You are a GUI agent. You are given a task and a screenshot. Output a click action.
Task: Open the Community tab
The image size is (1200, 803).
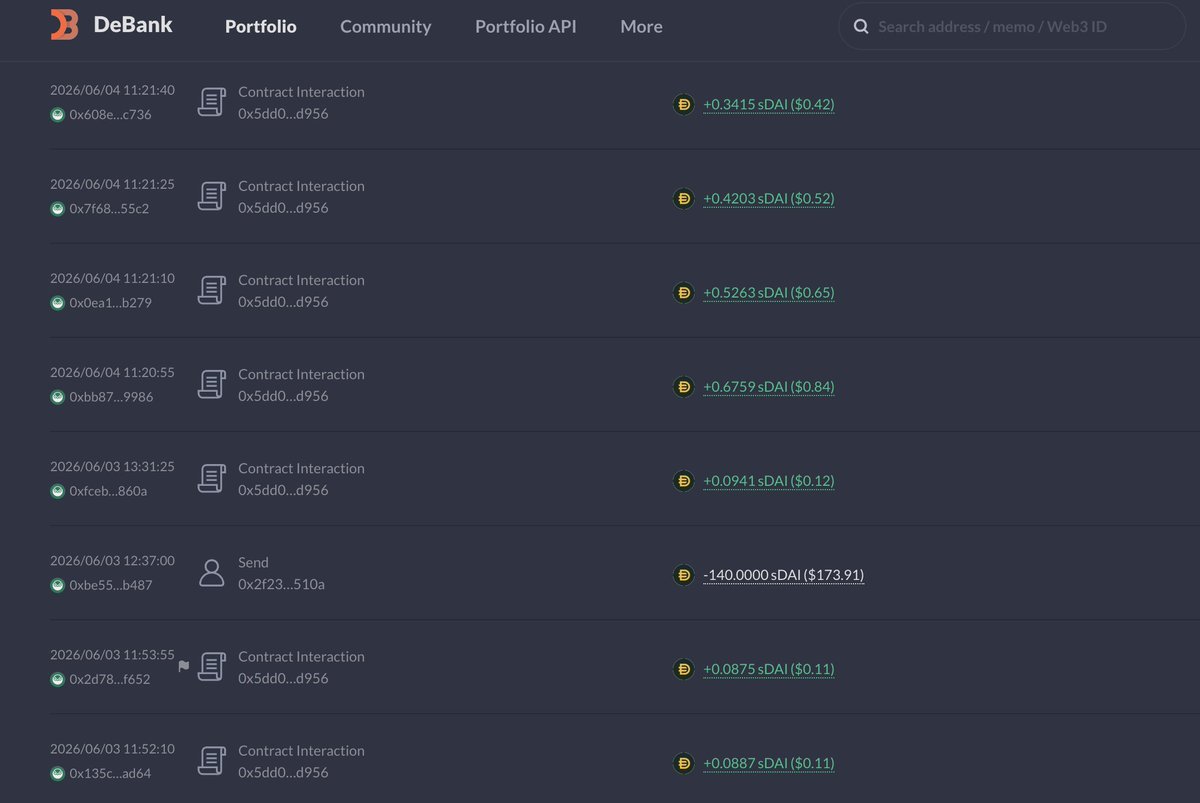[x=386, y=27]
